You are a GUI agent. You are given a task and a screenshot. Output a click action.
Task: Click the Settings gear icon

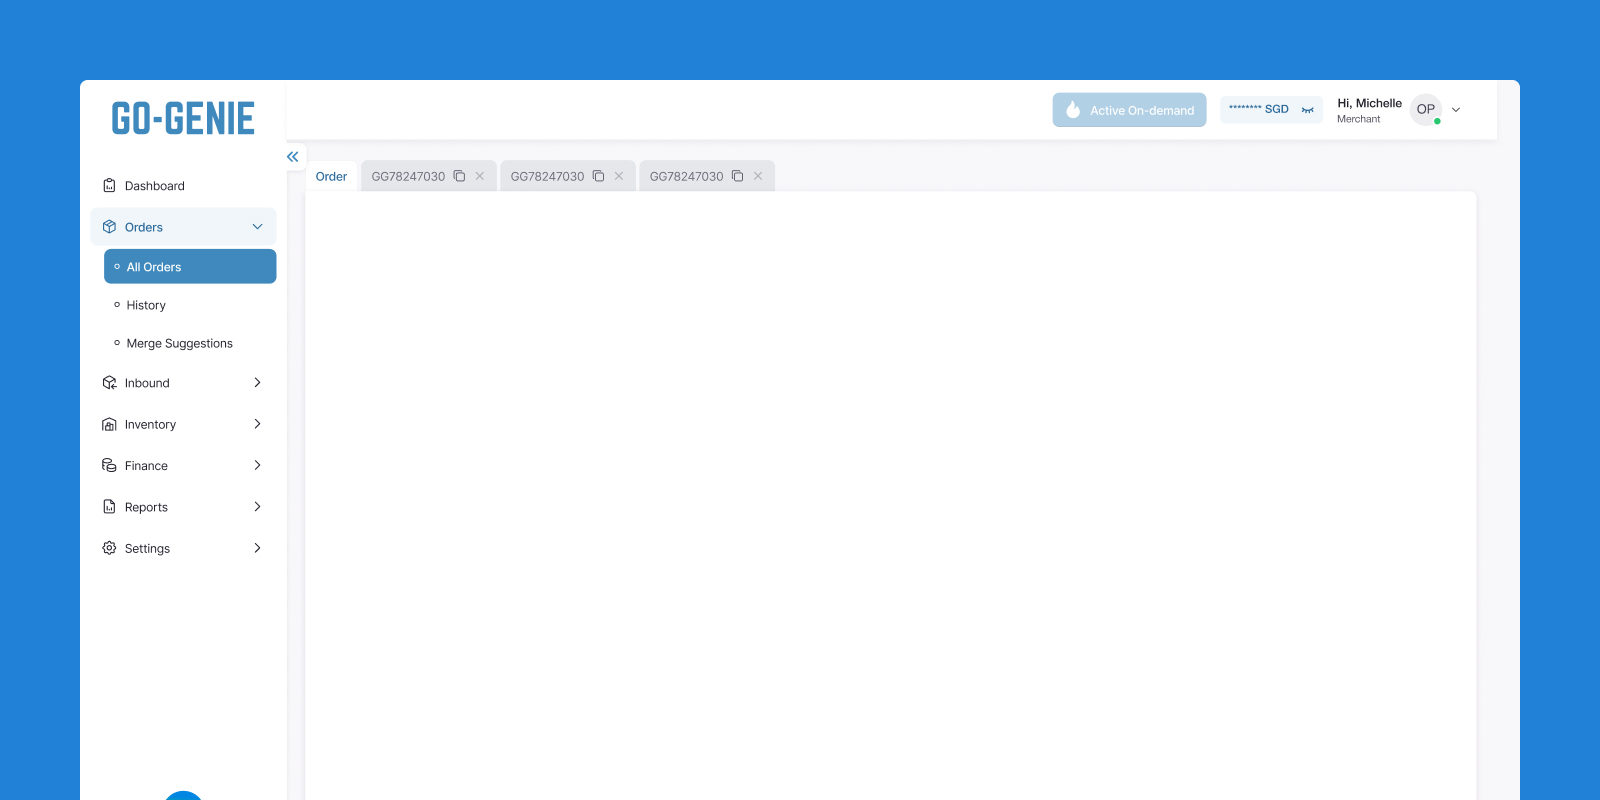[x=109, y=548]
